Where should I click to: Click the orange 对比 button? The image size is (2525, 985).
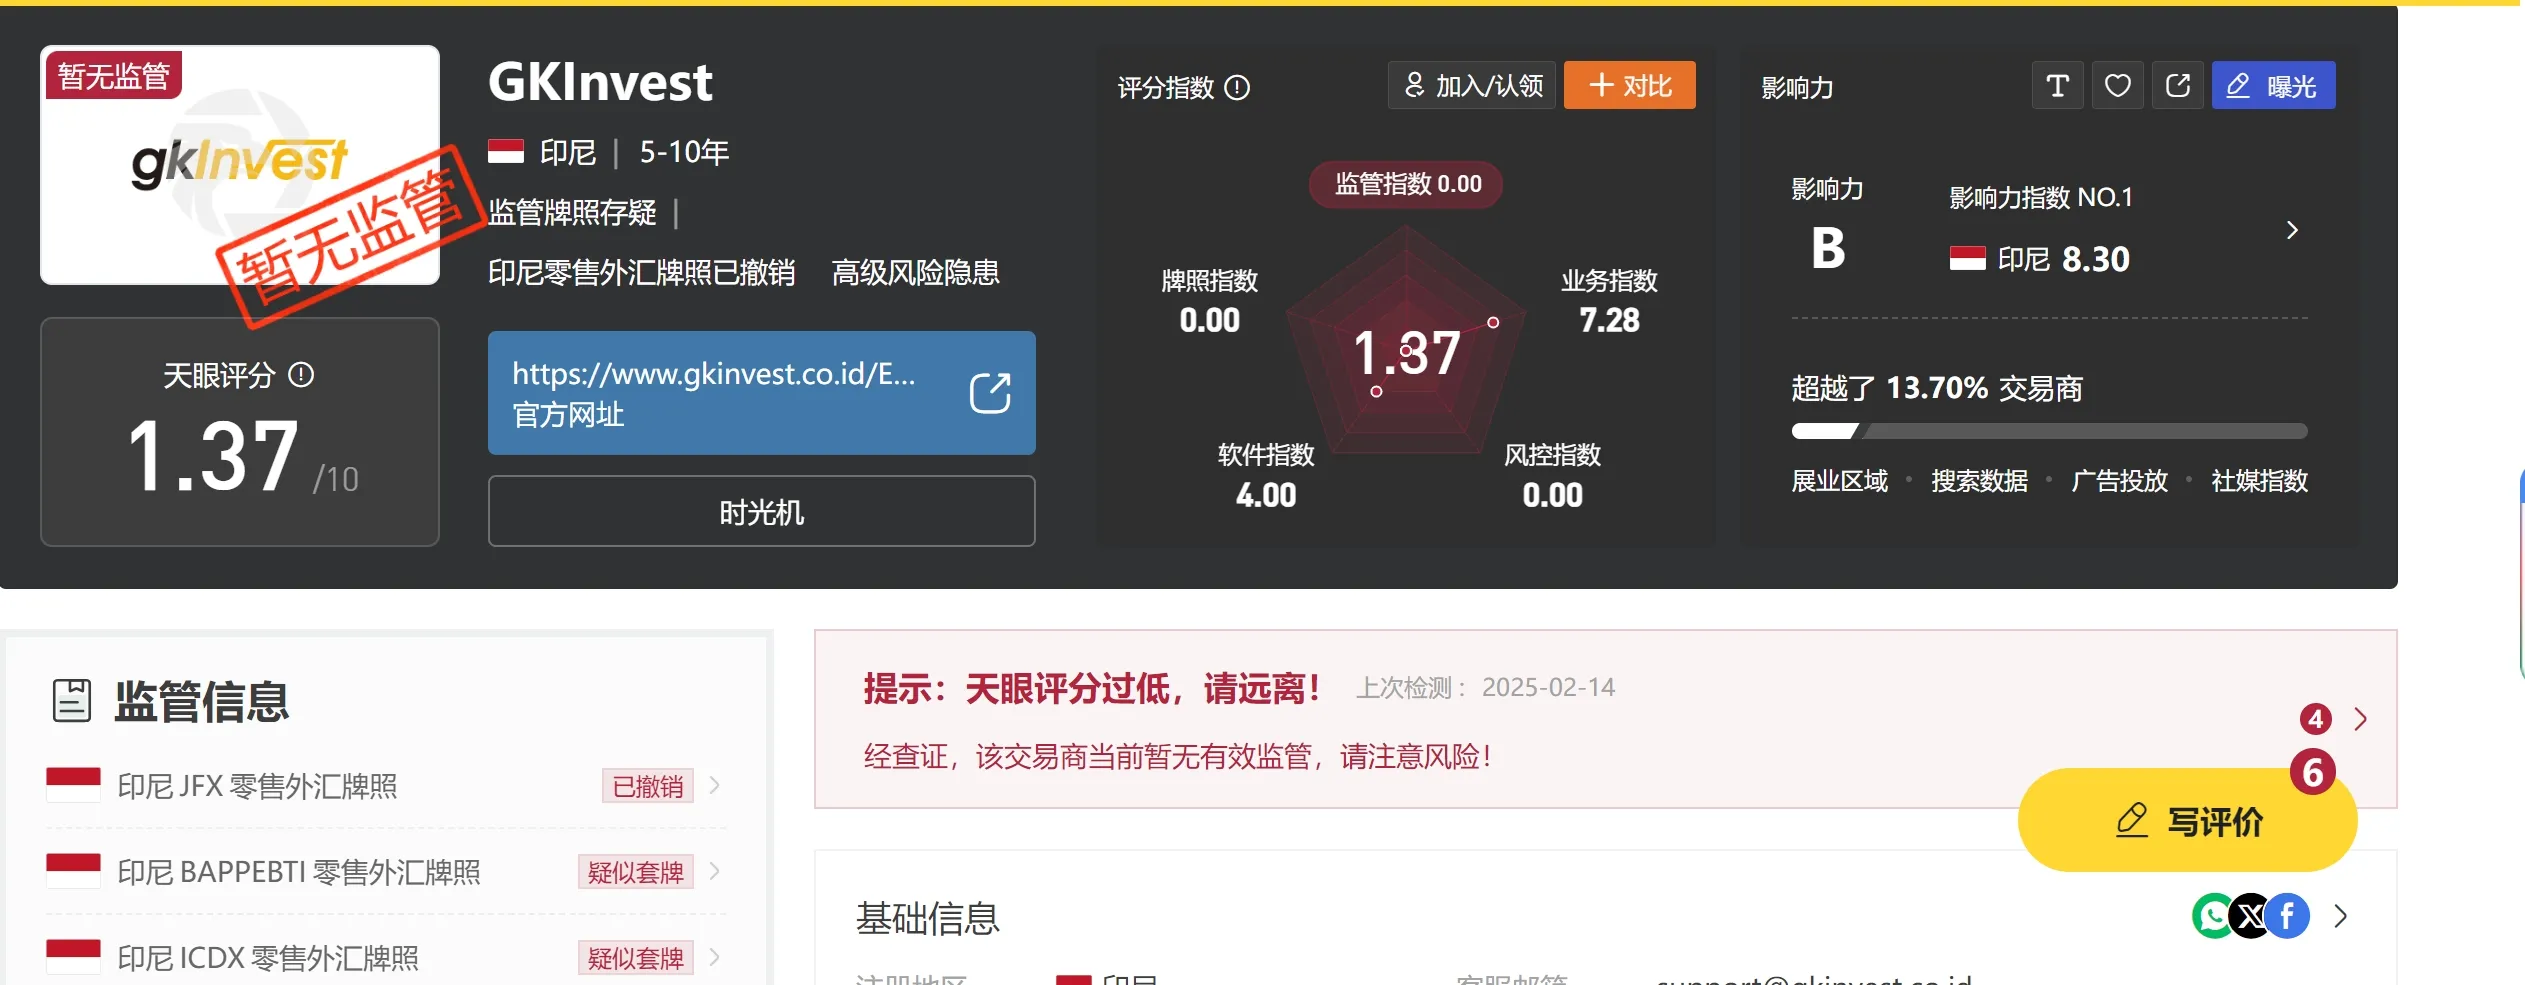coord(1630,86)
